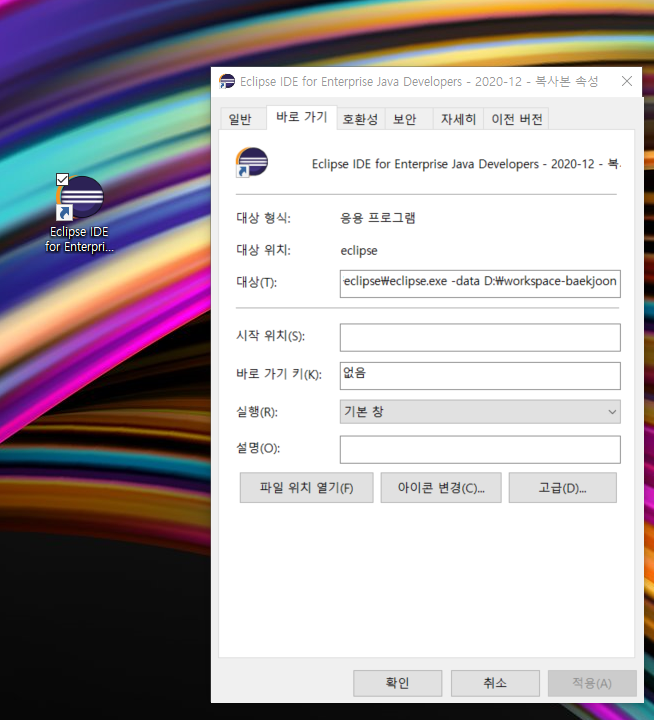Open the 호환성 tab
654x720 pixels.
pyautogui.click(x=361, y=119)
